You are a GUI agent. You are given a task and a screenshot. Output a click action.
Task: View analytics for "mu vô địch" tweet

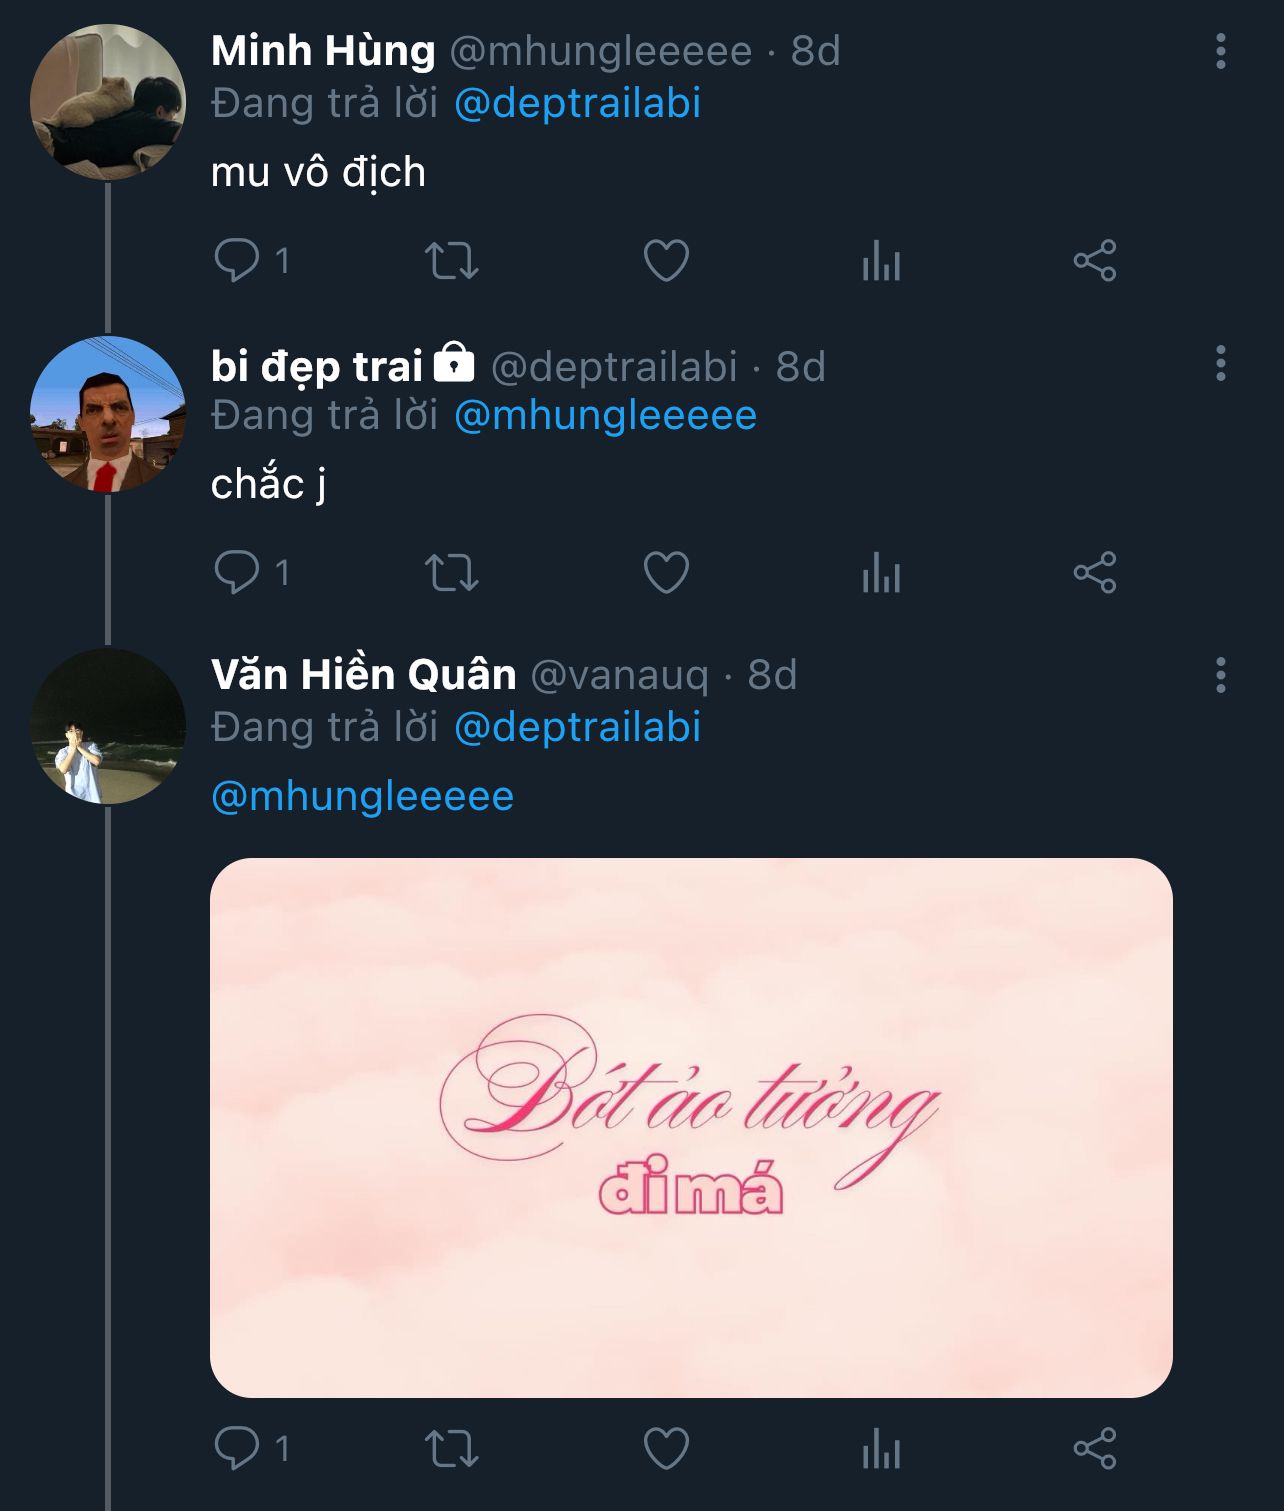click(x=881, y=262)
